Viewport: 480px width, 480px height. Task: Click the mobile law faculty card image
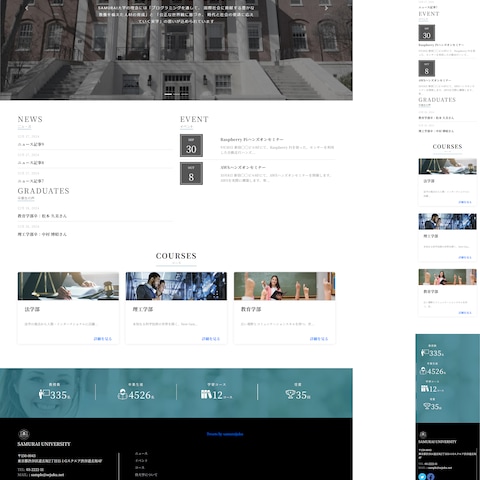(447, 166)
